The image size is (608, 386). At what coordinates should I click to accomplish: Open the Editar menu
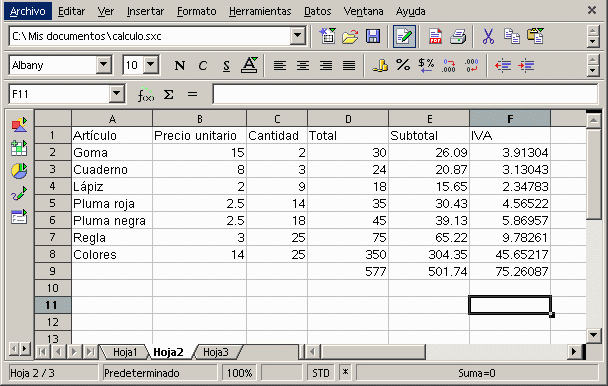(x=71, y=11)
